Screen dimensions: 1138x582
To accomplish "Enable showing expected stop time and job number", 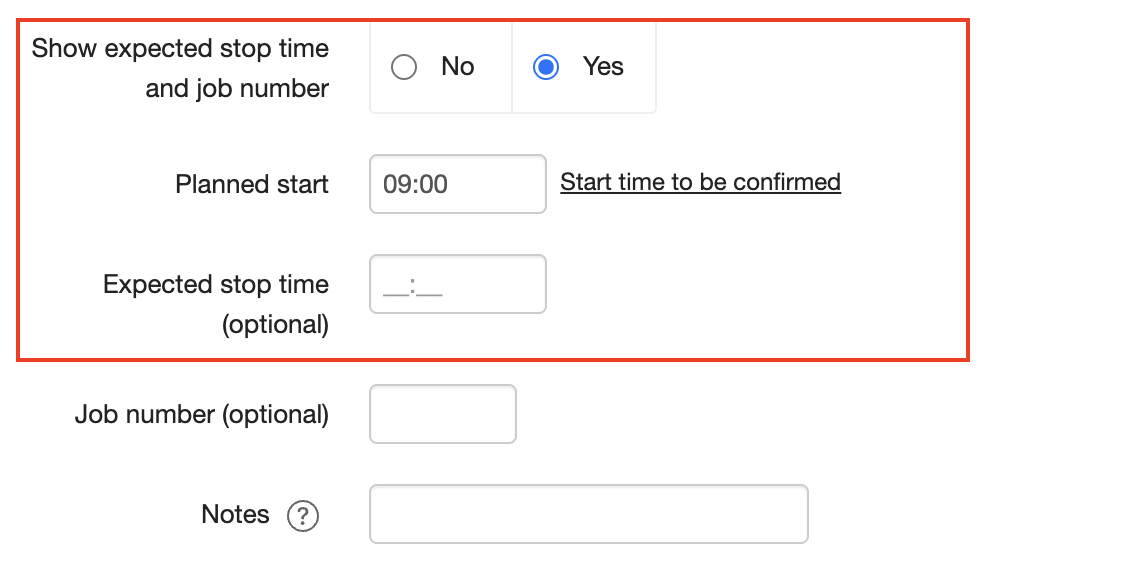I will [x=545, y=66].
